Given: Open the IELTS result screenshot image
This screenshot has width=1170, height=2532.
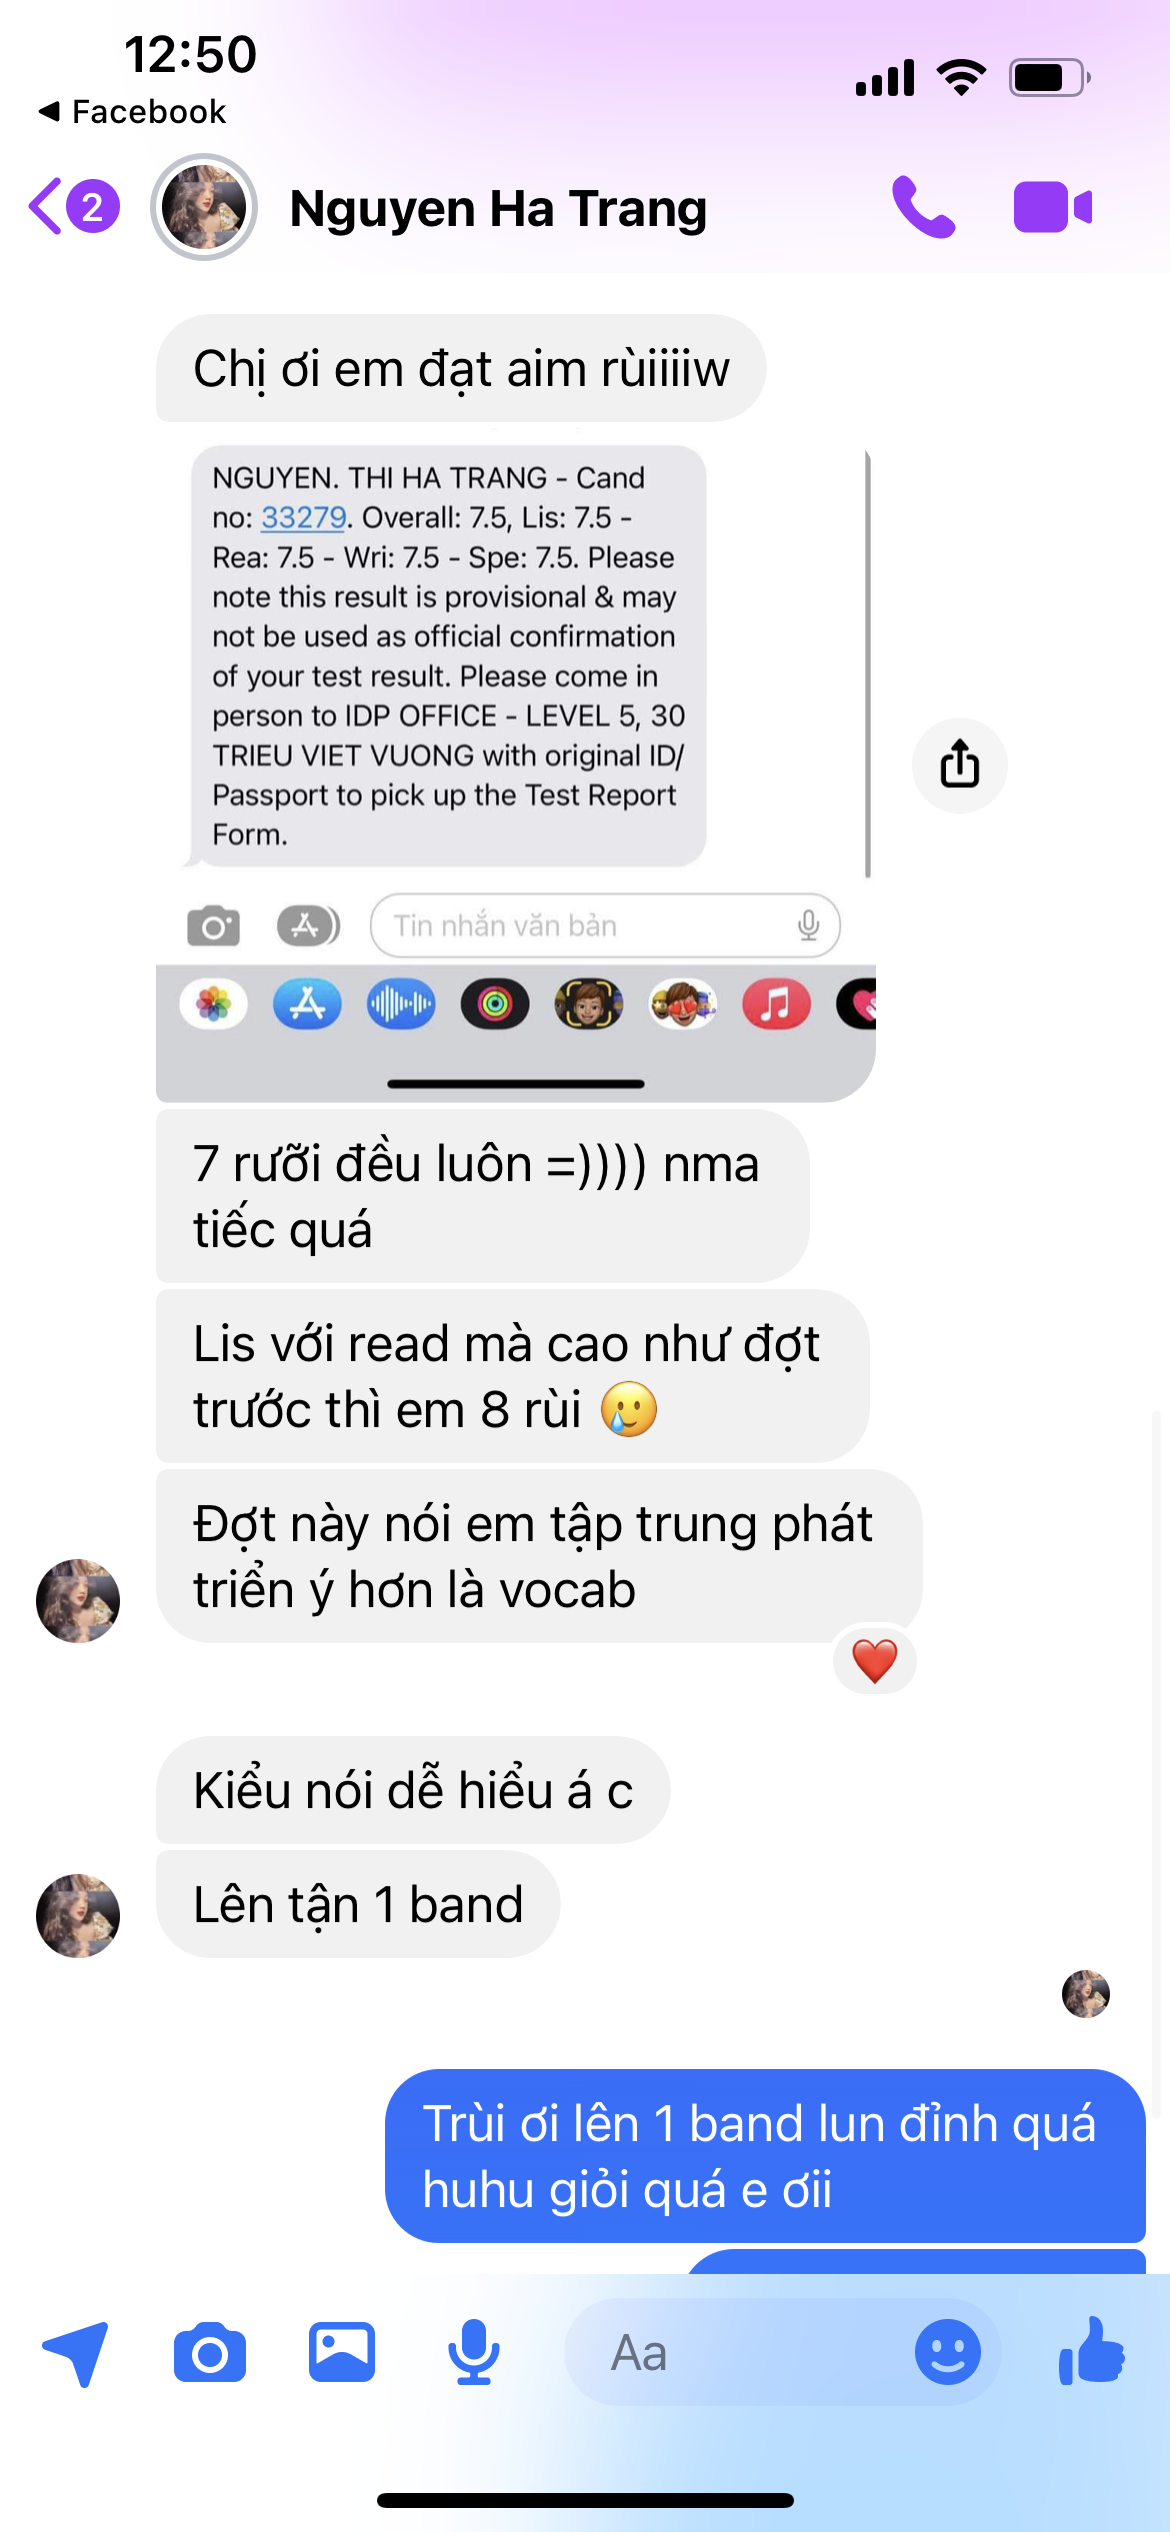Looking at the screenshot, I should coord(516,772).
